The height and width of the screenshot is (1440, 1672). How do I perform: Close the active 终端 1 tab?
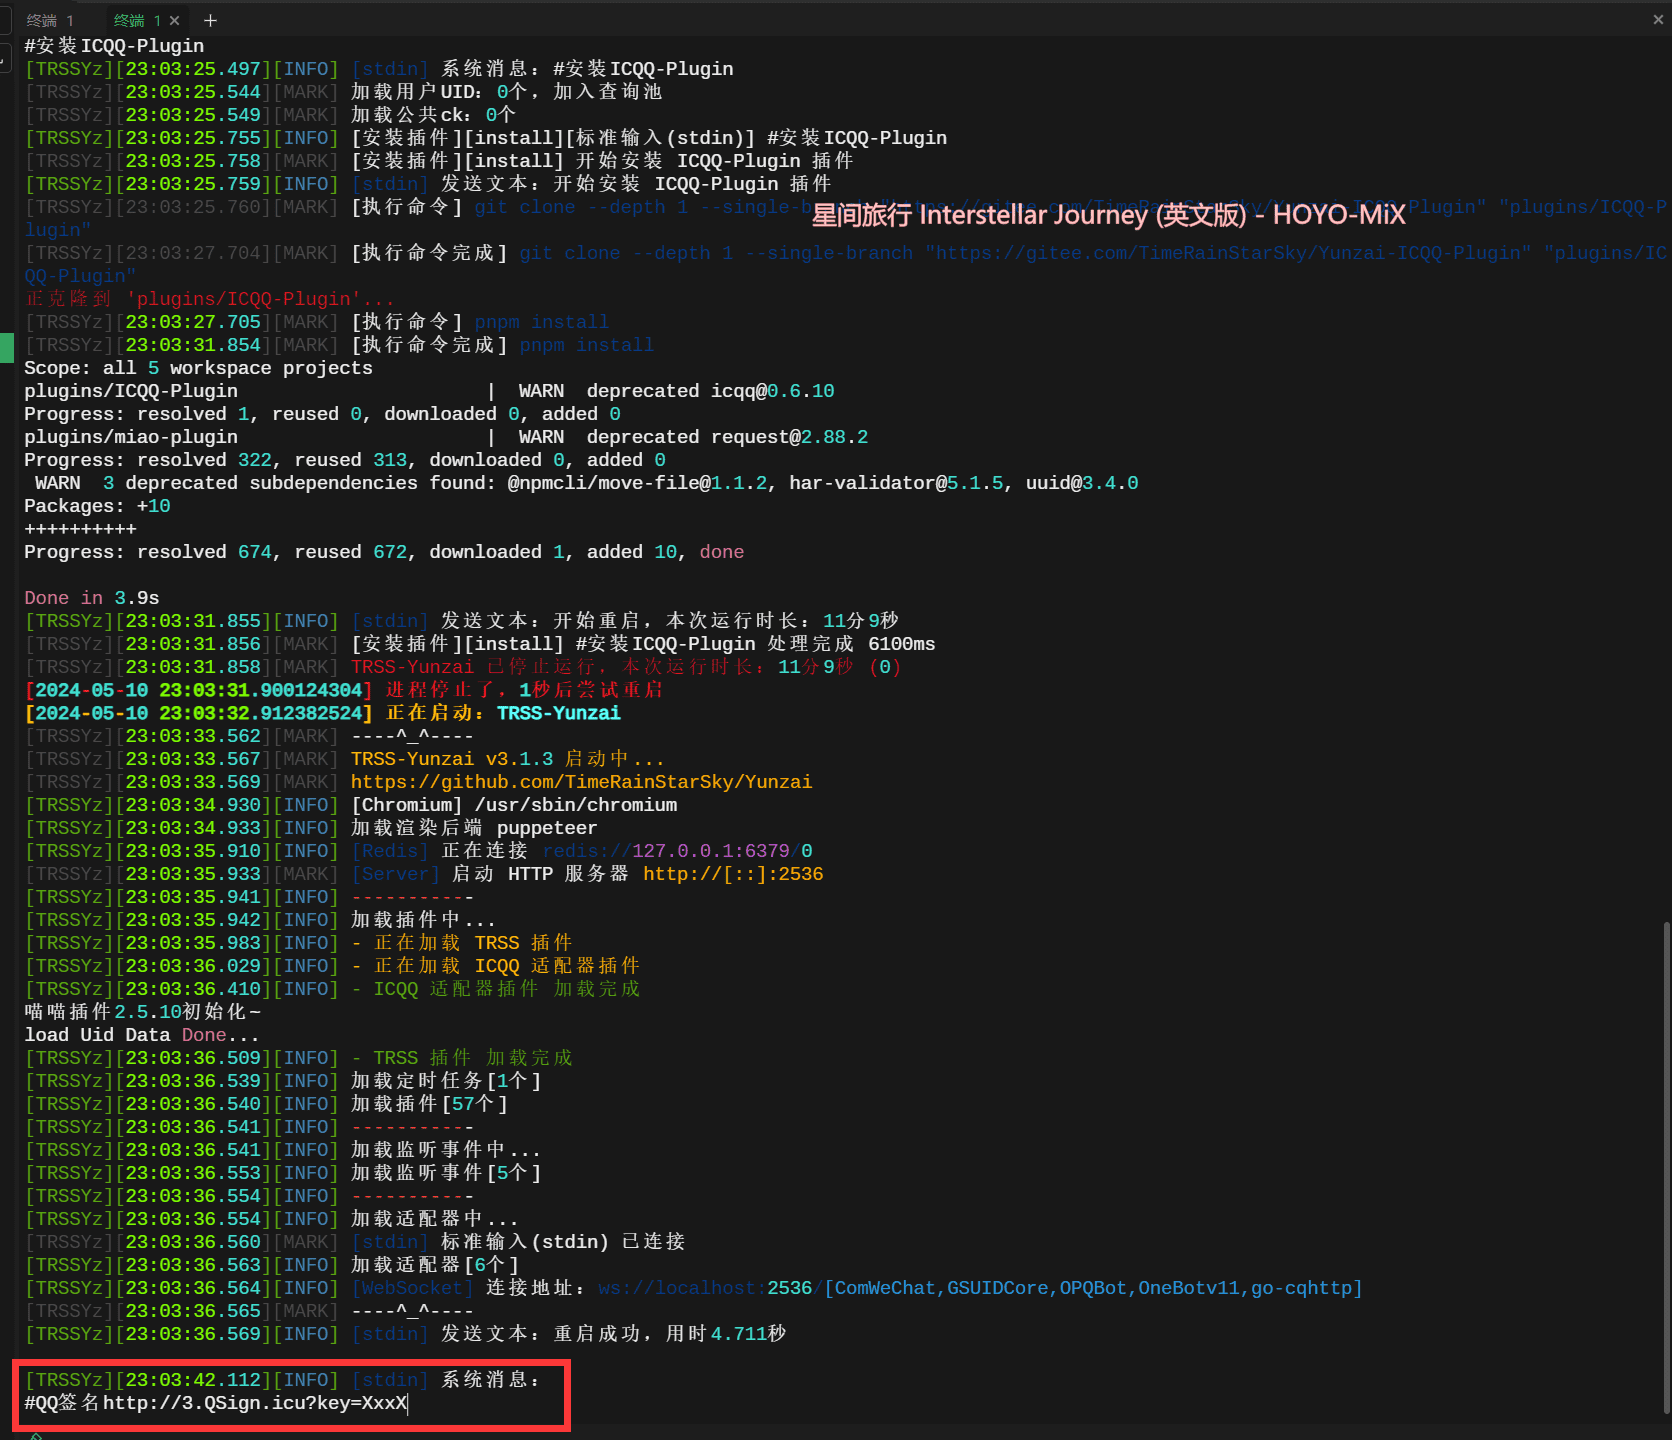175,20
